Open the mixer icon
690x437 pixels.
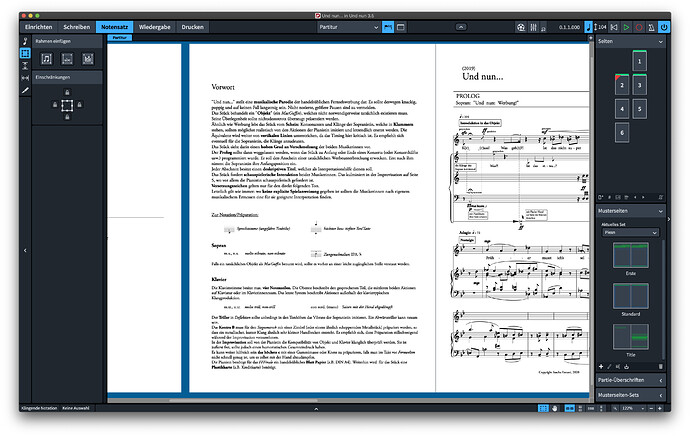click(533, 27)
